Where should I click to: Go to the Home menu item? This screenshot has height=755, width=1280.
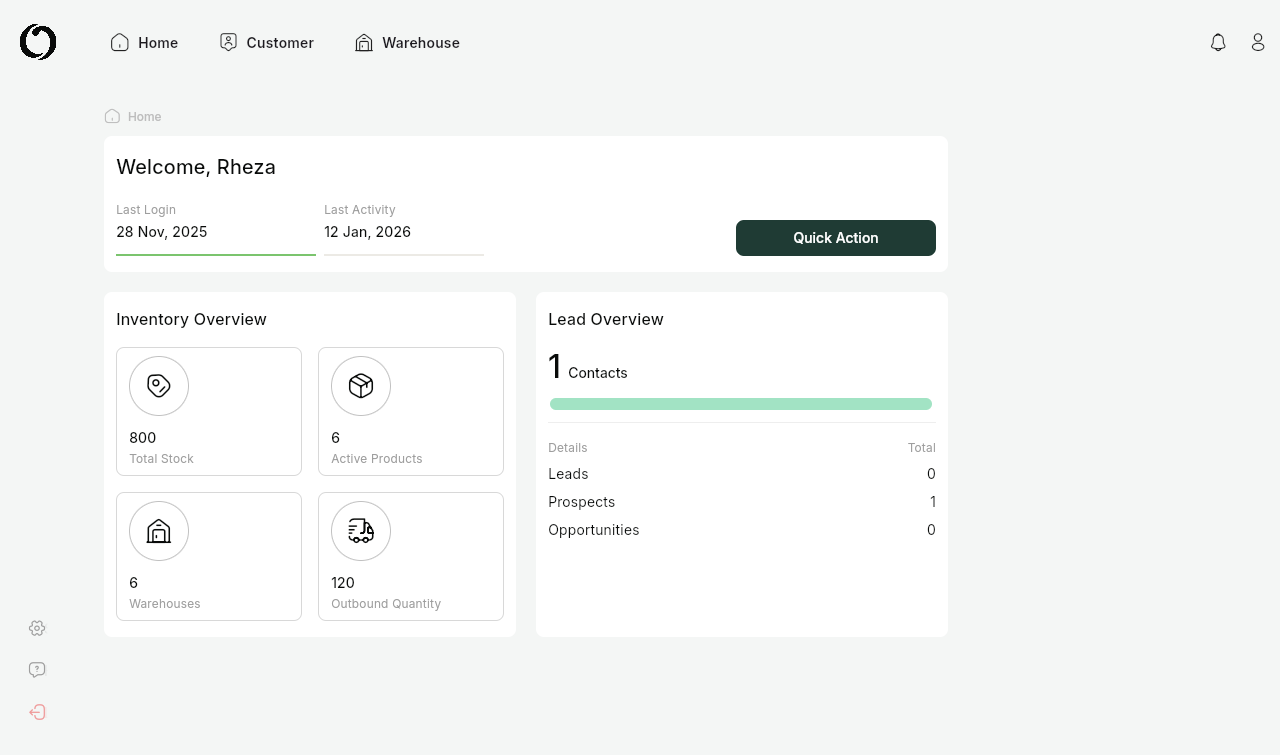[144, 43]
